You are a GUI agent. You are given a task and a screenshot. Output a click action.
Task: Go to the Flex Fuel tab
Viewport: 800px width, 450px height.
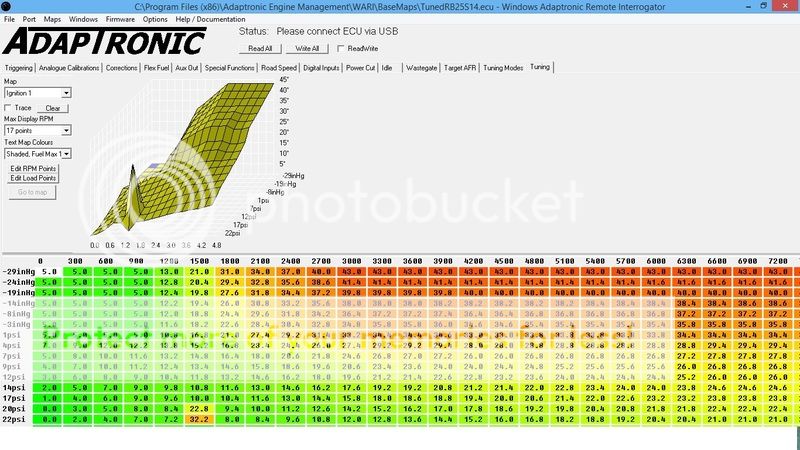(x=158, y=67)
